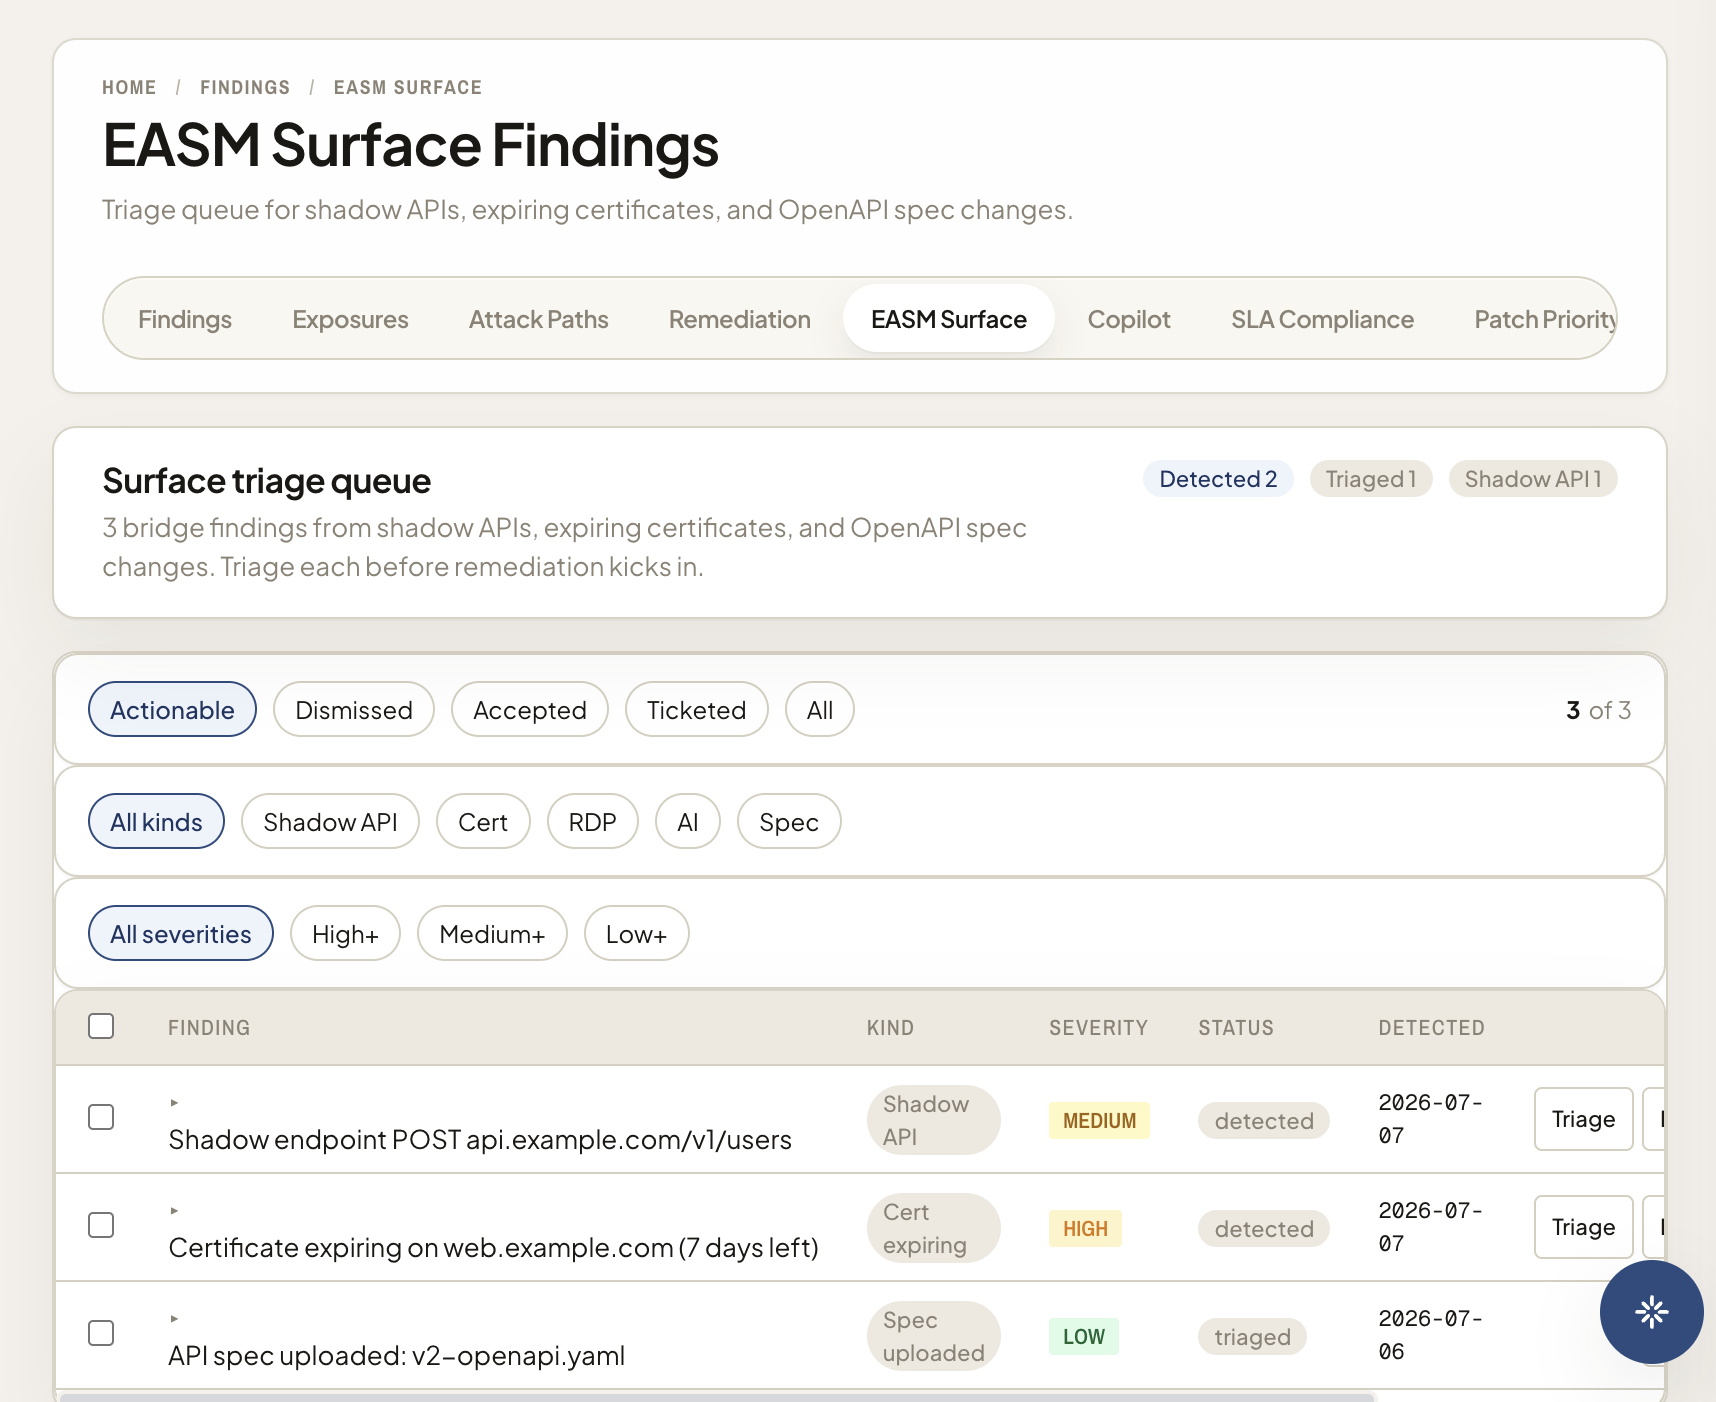This screenshot has width=1716, height=1402.
Task: Check the API spec uploaded finding row
Action: (101, 1333)
